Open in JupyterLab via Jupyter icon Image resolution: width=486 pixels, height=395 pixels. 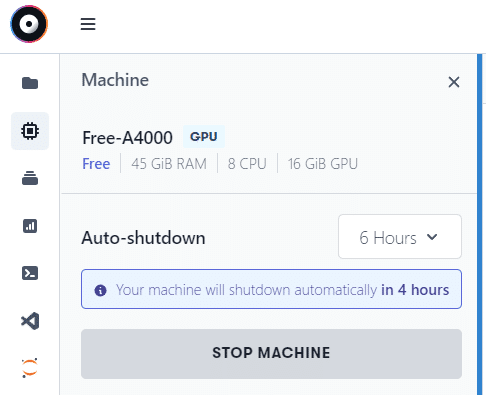(30, 368)
